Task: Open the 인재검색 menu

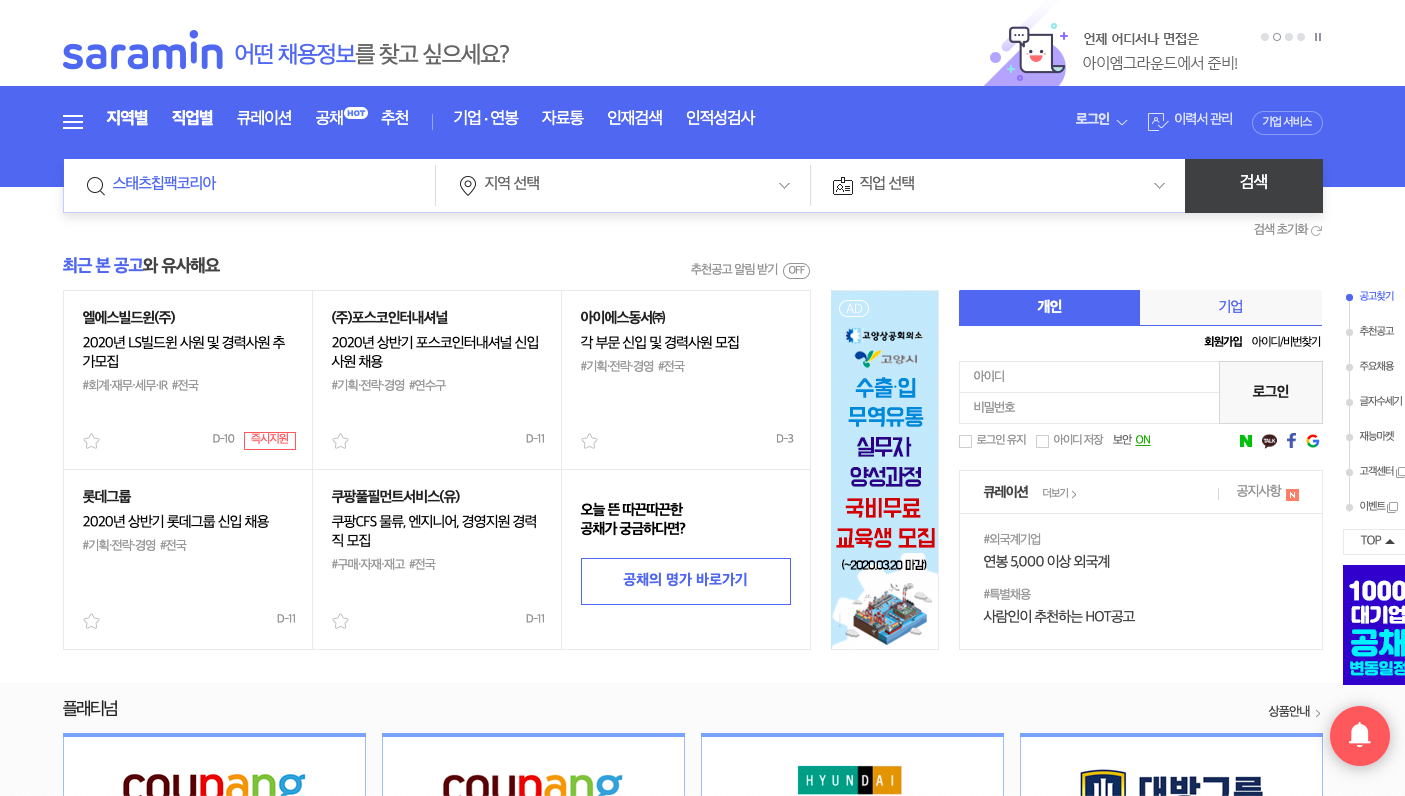Action: (635, 118)
